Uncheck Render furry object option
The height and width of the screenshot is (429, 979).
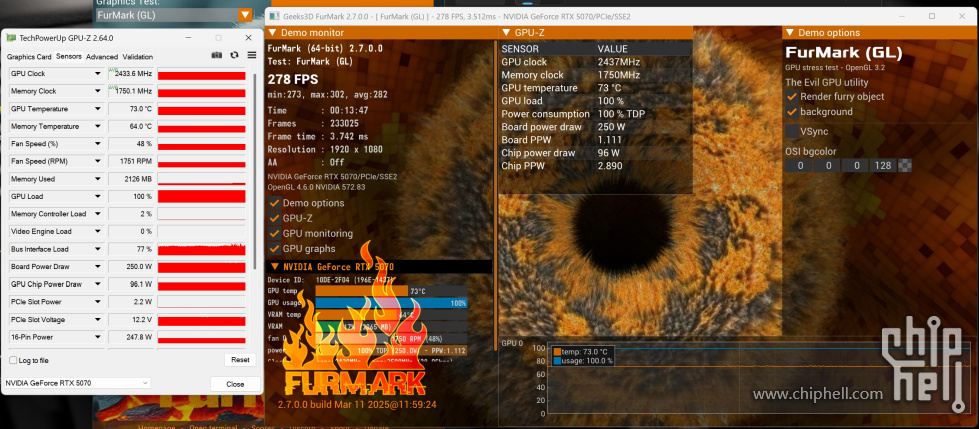pyautogui.click(x=792, y=97)
